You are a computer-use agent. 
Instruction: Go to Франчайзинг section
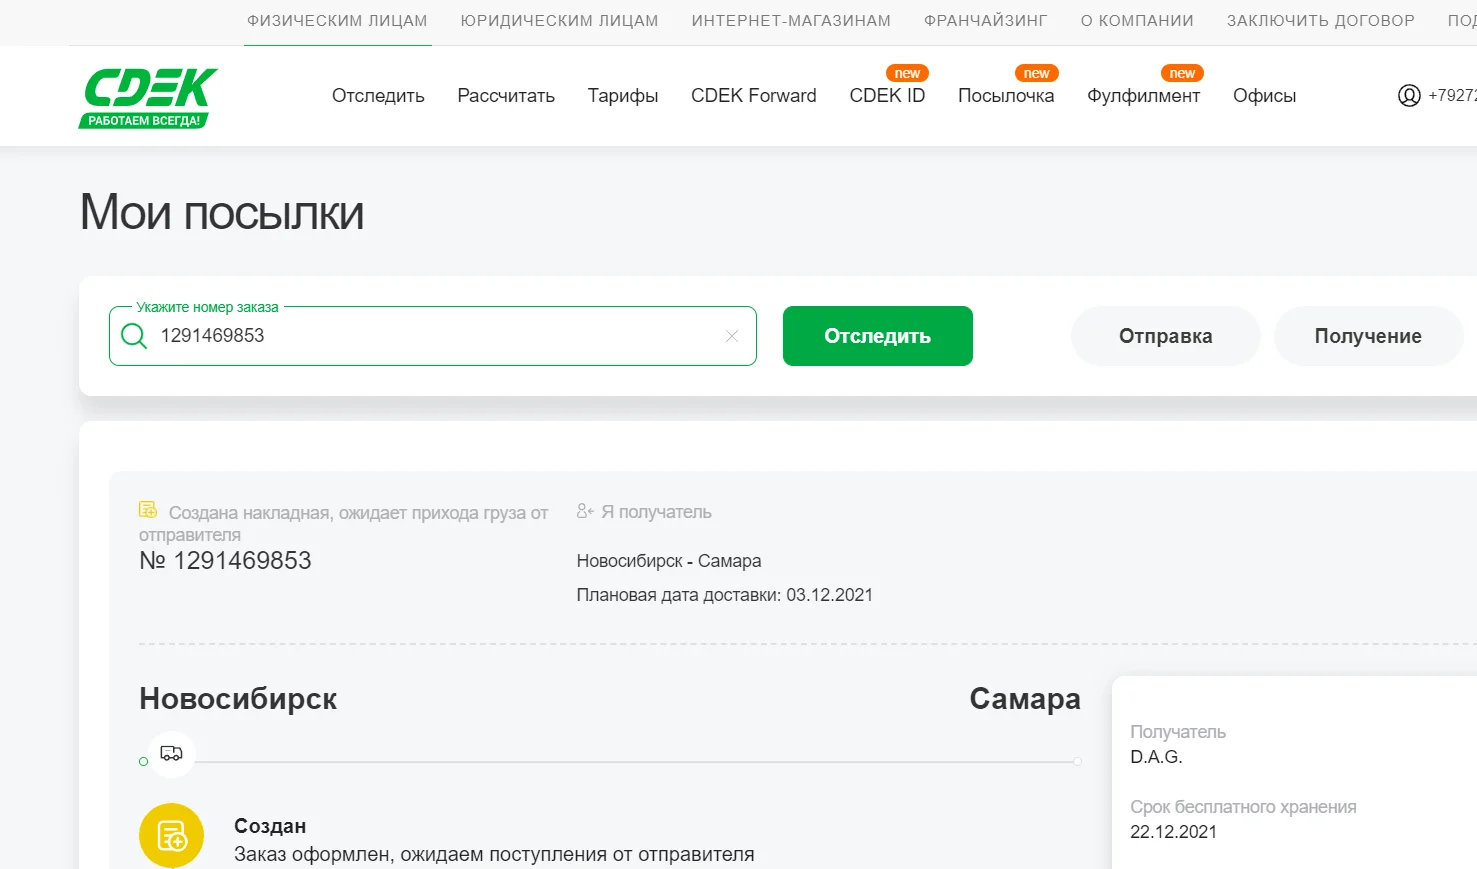coord(986,20)
